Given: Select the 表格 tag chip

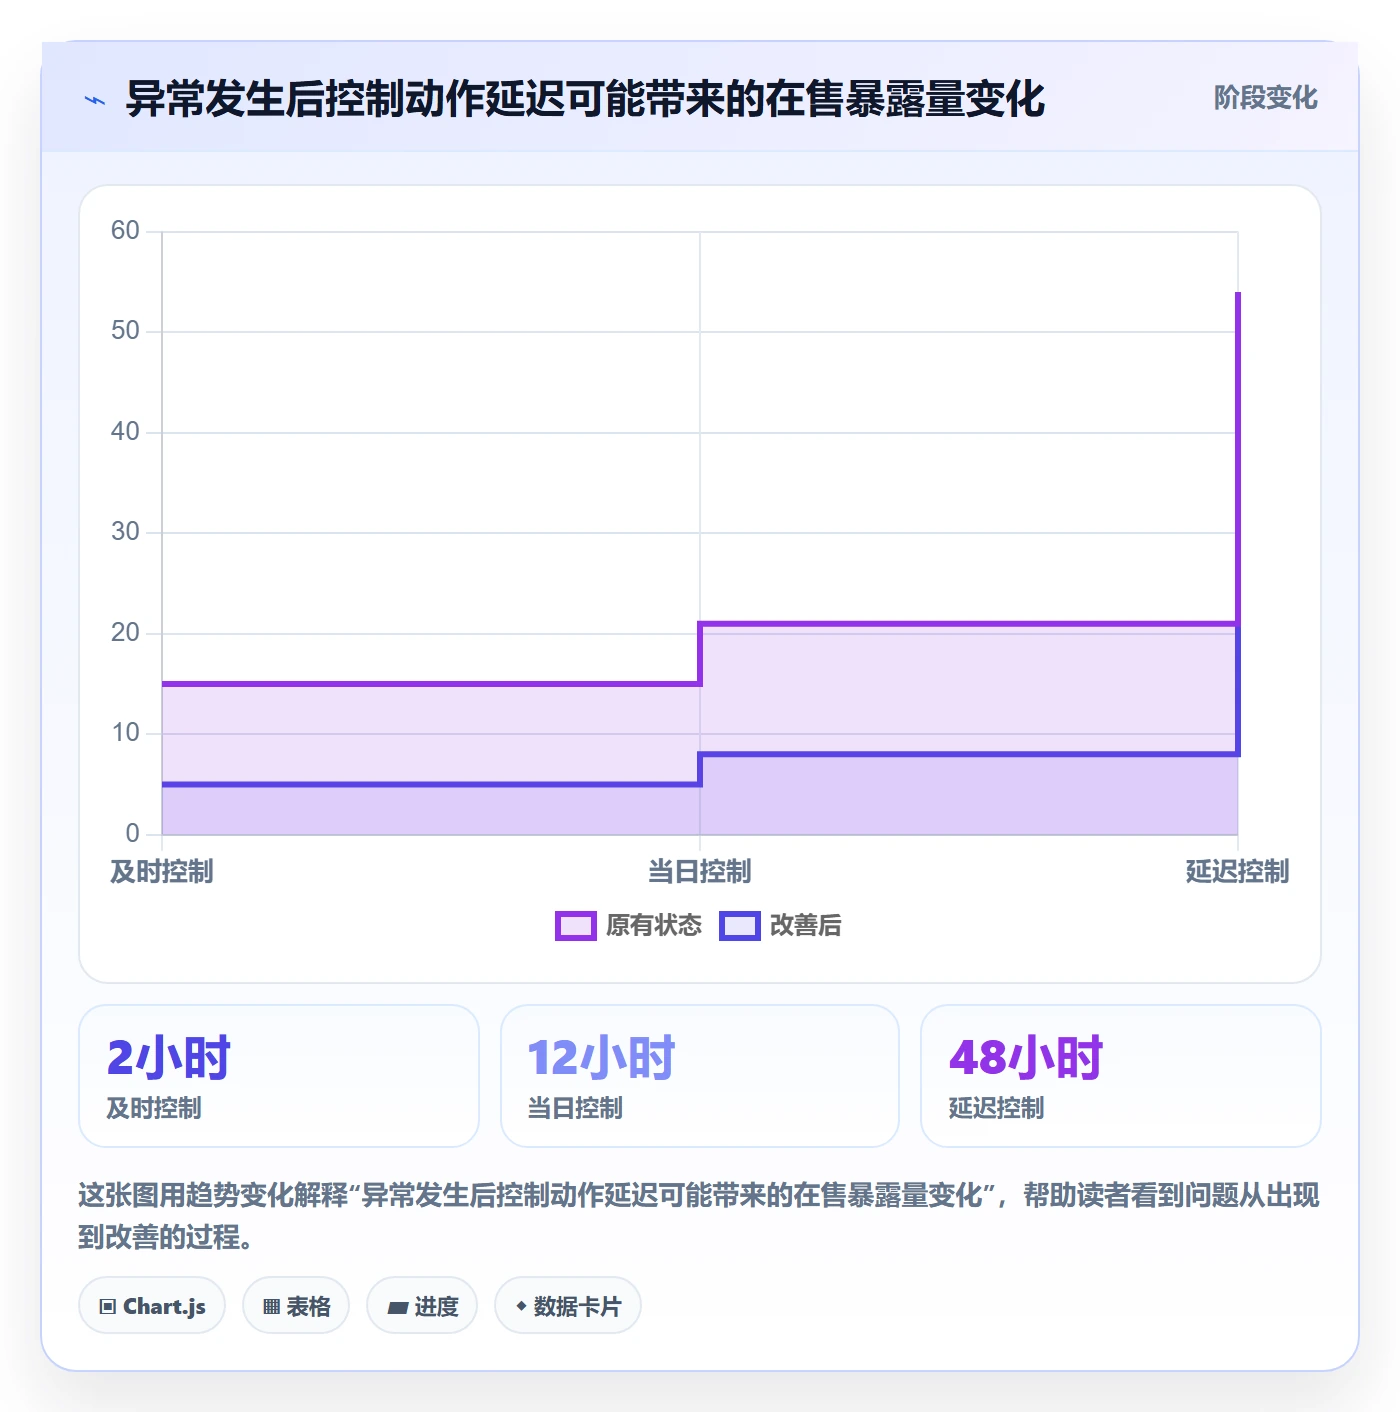Looking at the screenshot, I should click(296, 1306).
